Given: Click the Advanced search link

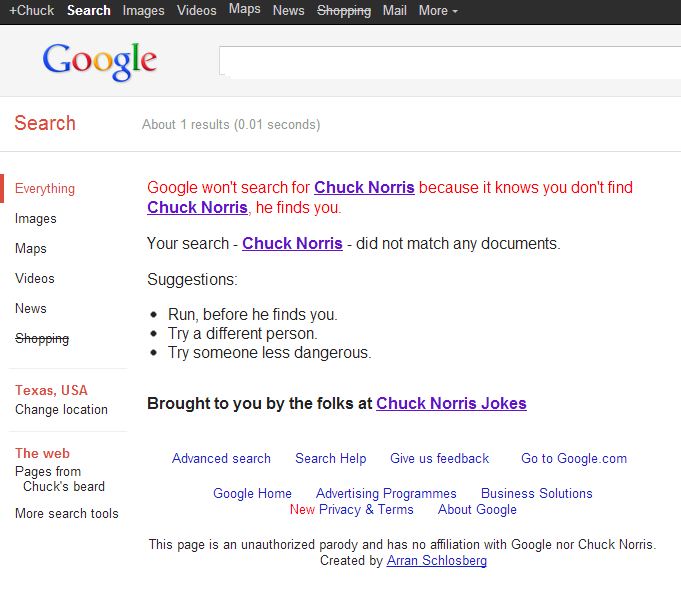Looking at the screenshot, I should [221, 458].
